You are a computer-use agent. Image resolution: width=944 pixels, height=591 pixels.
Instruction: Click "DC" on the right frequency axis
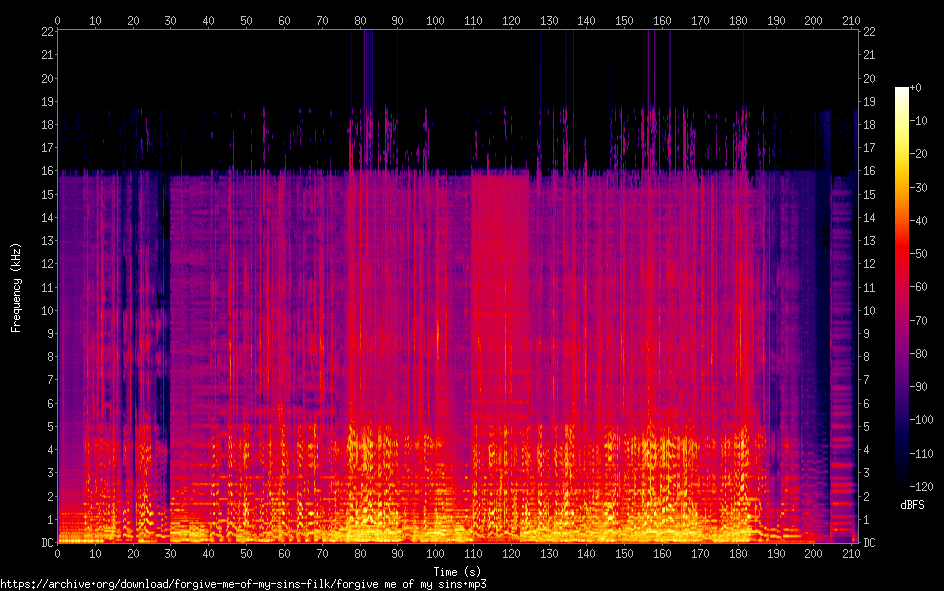tap(869, 543)
